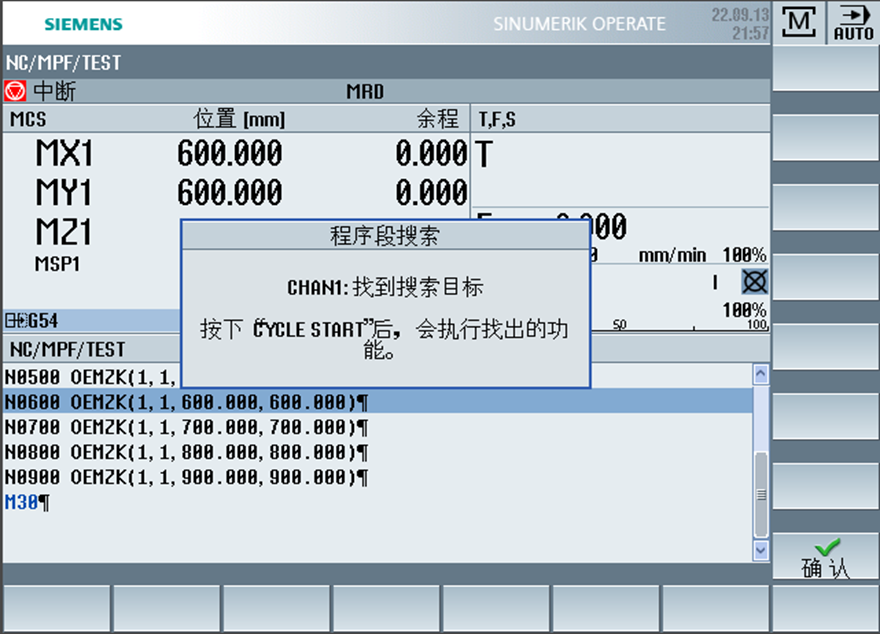Click the 程序段搜索 dialog title

click(x=384, y=236)
